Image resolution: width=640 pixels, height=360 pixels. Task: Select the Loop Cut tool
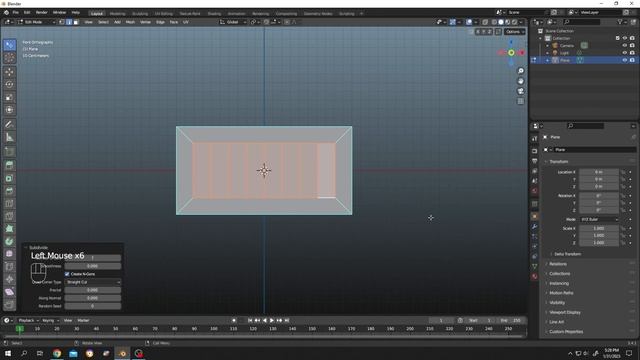[x=9, y=204]
